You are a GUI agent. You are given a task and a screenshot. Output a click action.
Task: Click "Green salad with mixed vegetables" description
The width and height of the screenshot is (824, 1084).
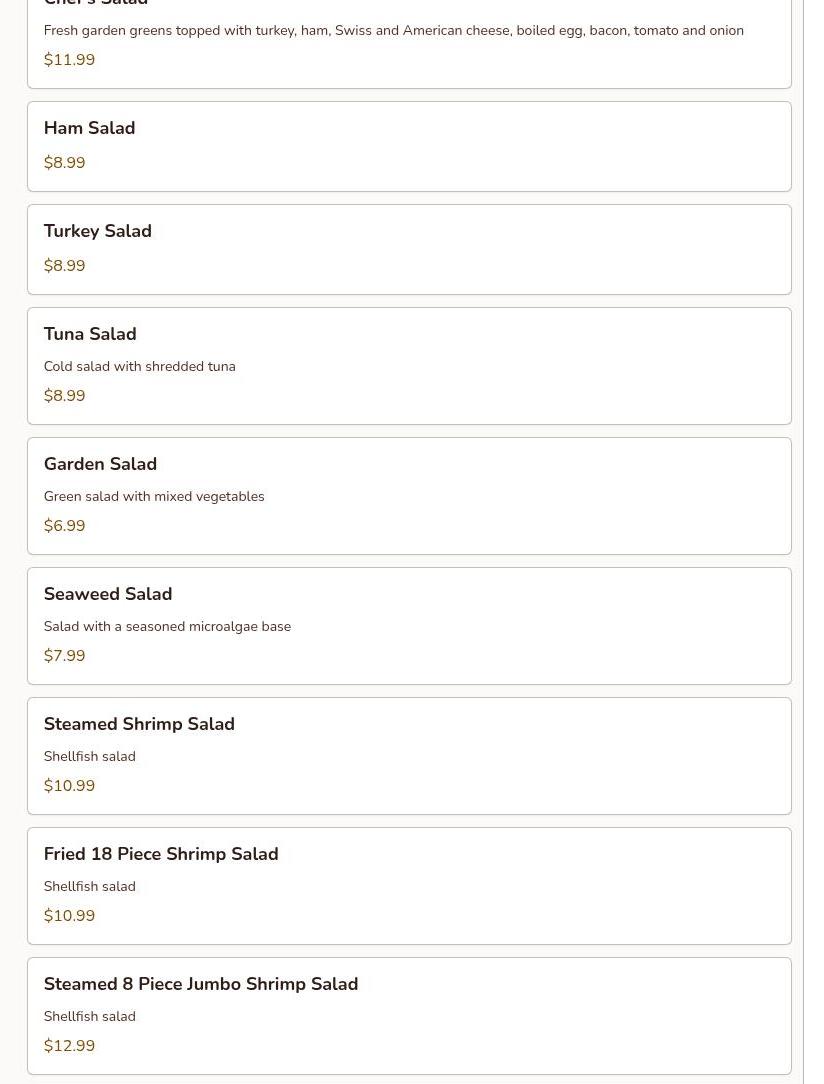coord(153,497)
